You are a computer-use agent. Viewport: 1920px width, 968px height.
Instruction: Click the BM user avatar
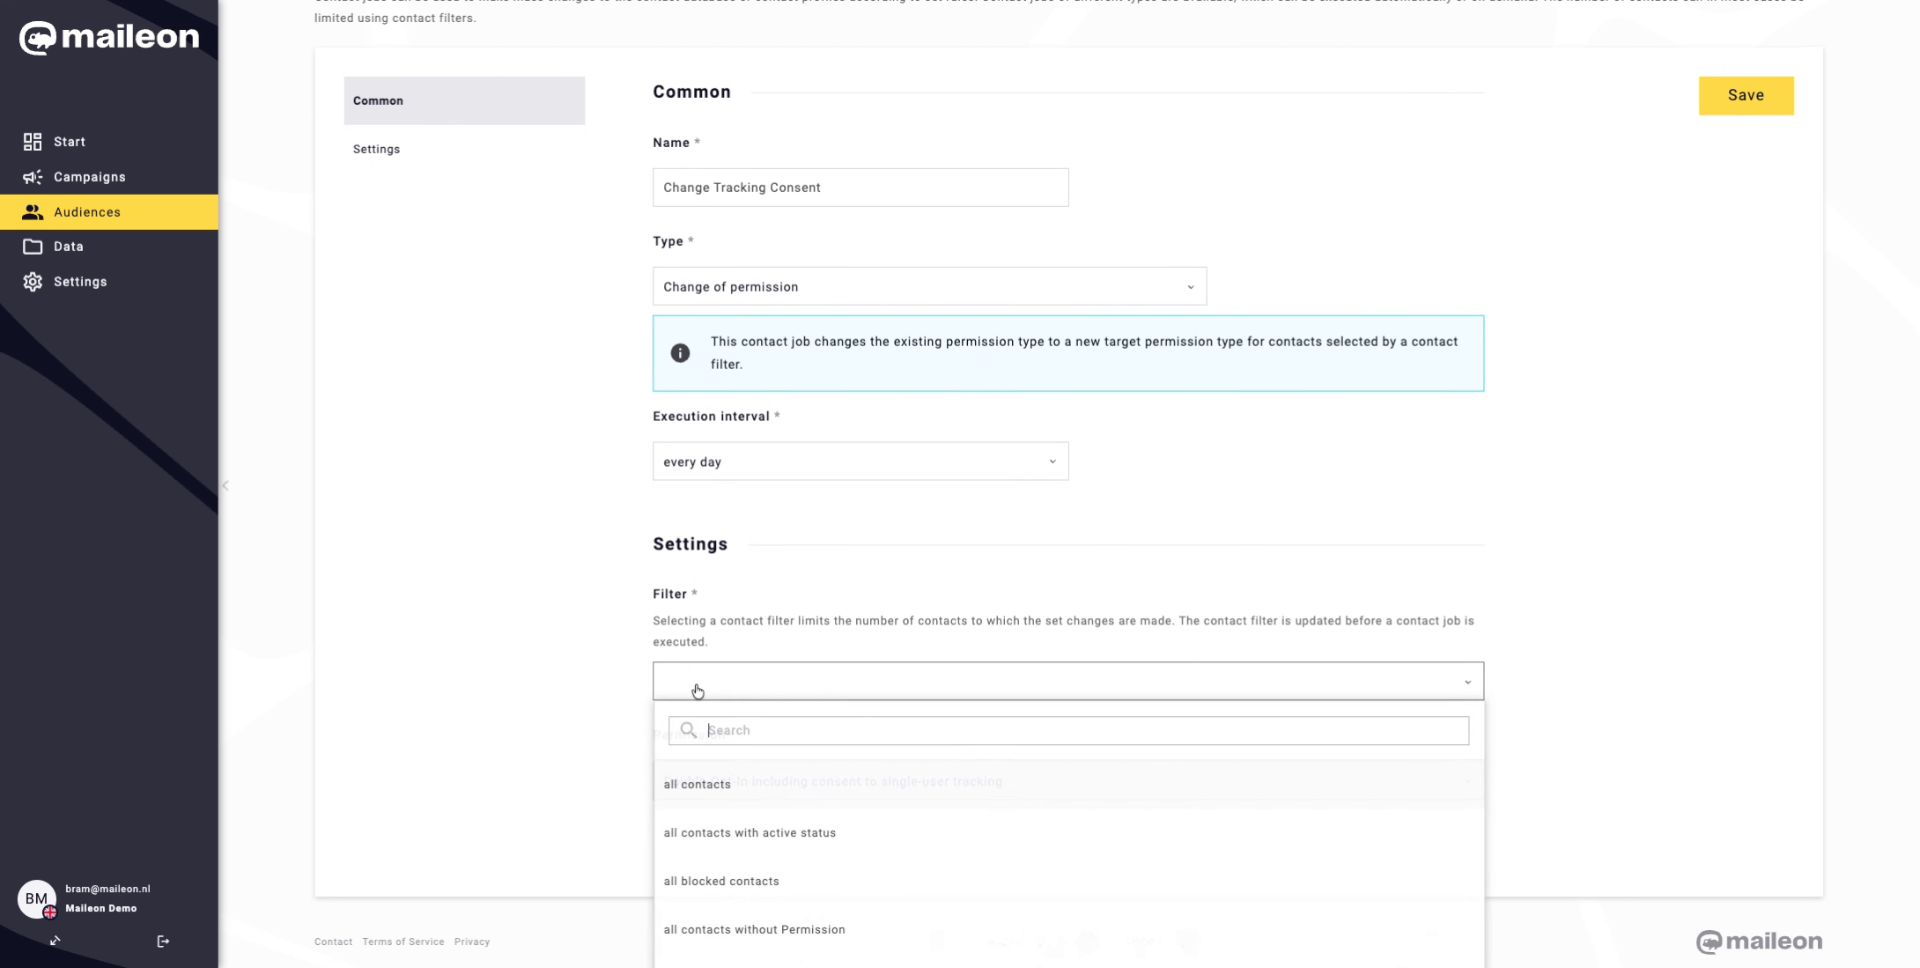(37, 899)
